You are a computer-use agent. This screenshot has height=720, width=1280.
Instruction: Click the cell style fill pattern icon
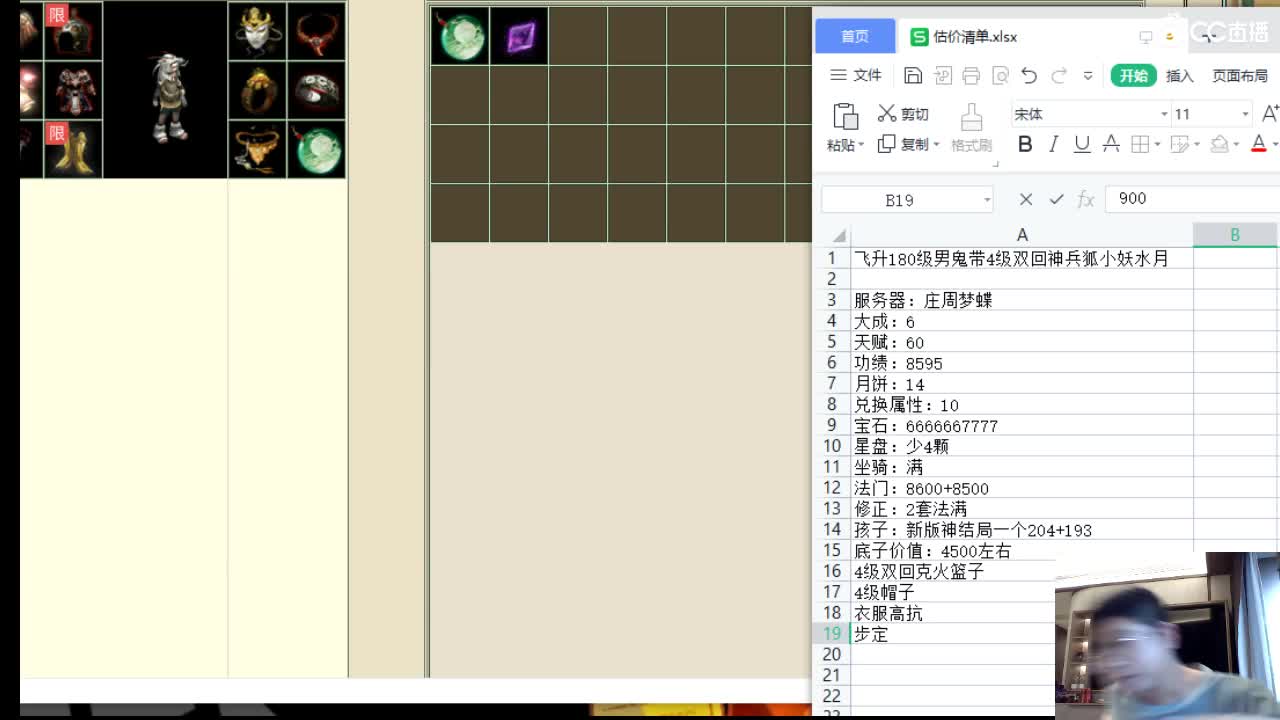[1179, 145]
